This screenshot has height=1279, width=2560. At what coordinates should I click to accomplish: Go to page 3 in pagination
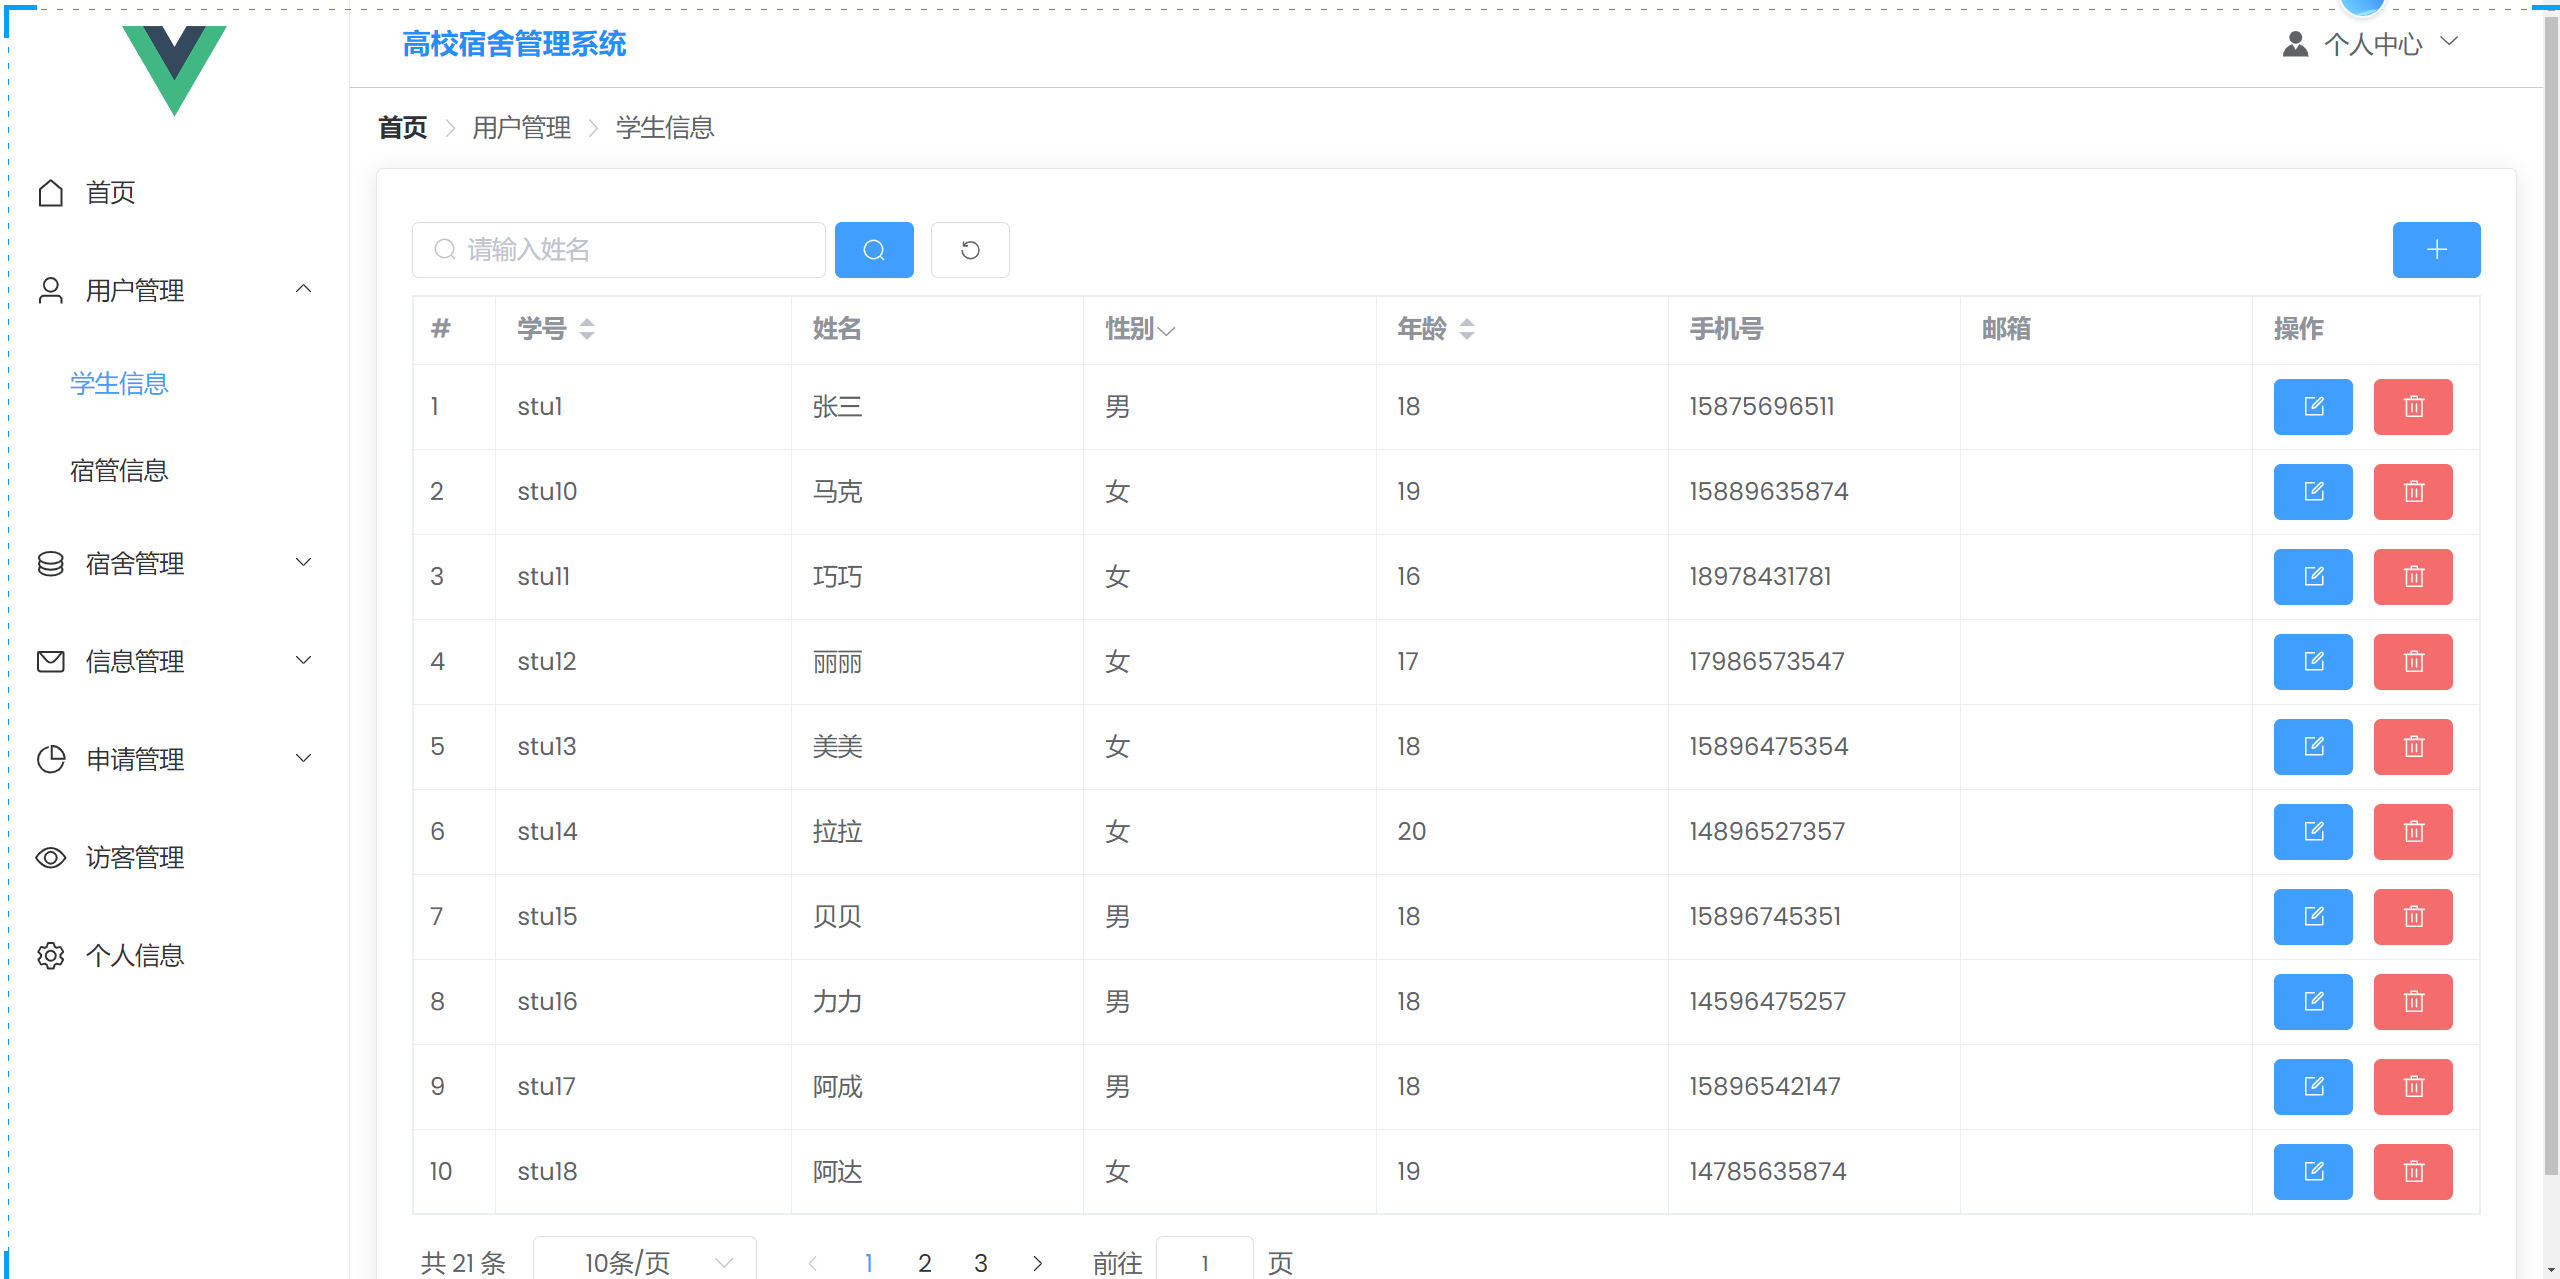click(x=981, y=1262)
